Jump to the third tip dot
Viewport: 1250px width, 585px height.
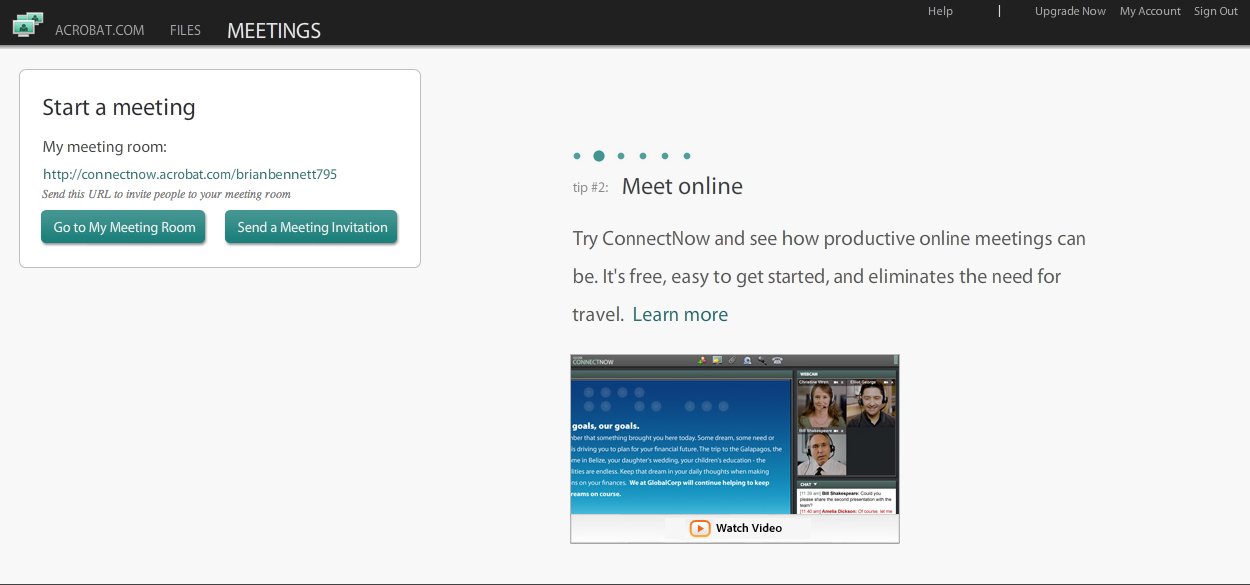[x=621, y=156]
